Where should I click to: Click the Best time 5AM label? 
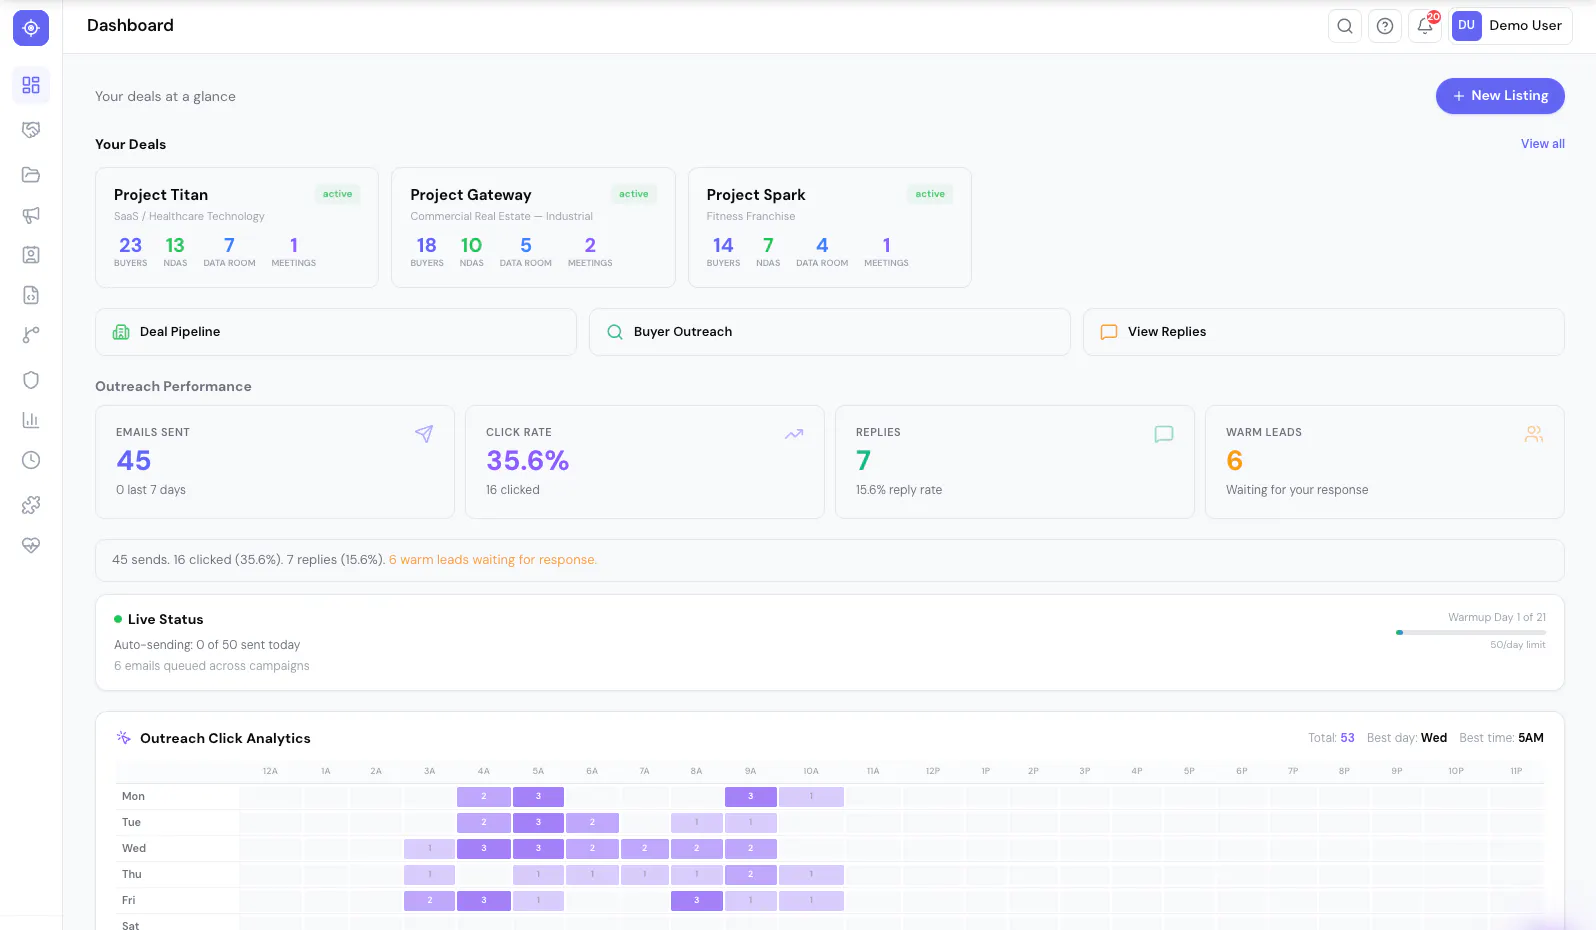click(x=1501, y=738)
